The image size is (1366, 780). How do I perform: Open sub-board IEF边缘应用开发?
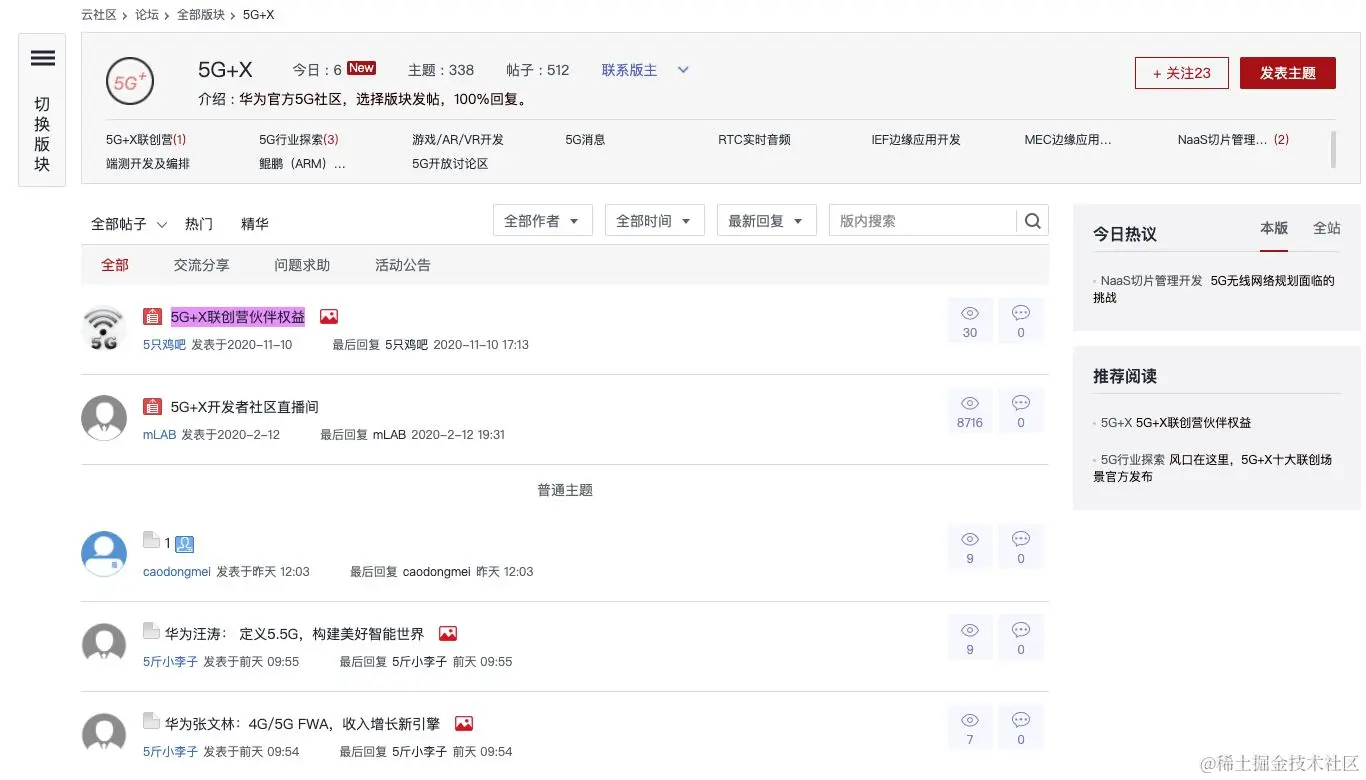pyautogui.click(x=916, y=140)
